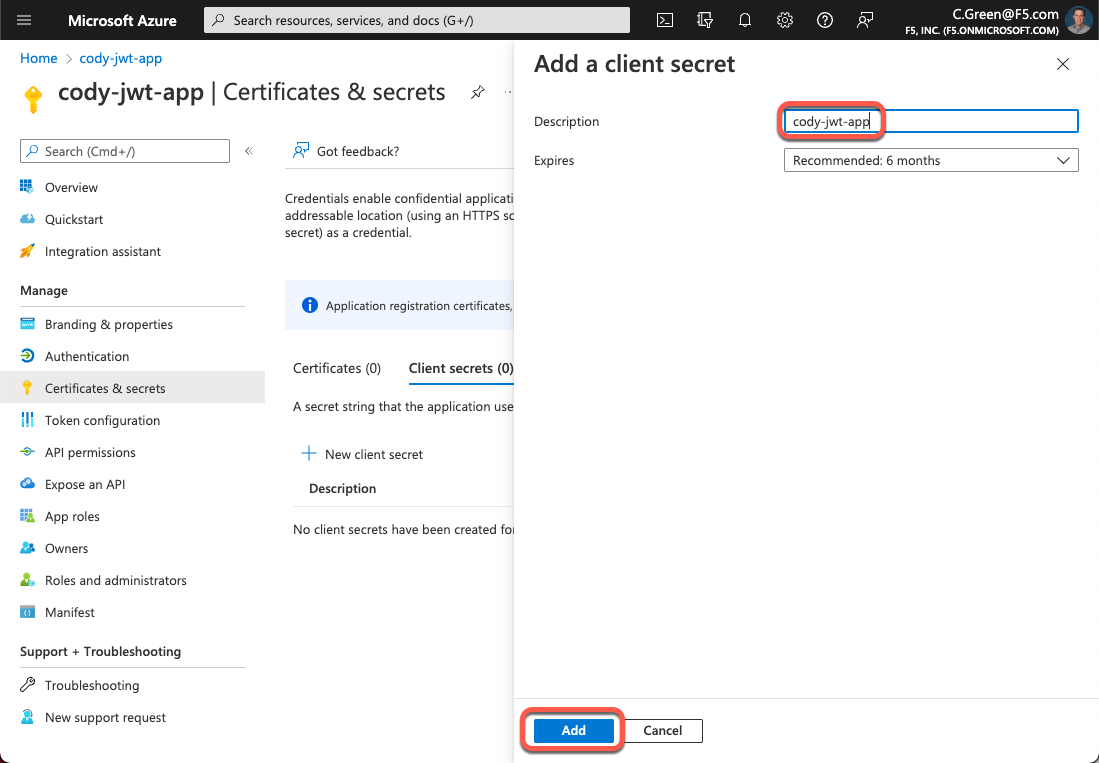Click the Add button

pos(573,731)
